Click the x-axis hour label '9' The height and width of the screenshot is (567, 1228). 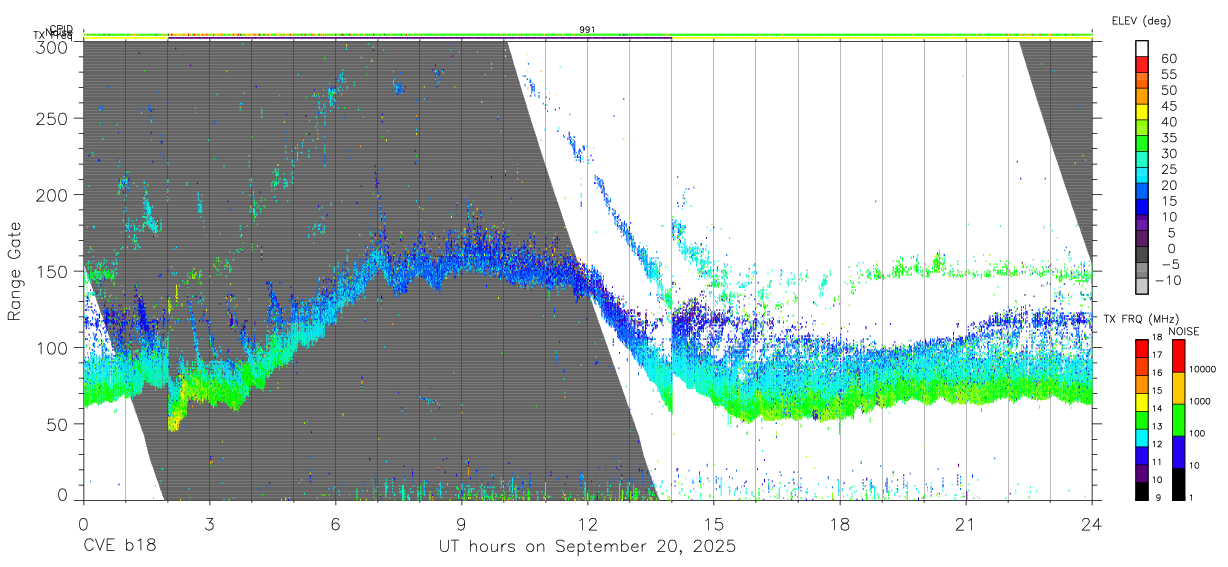(x=461, y=523)
